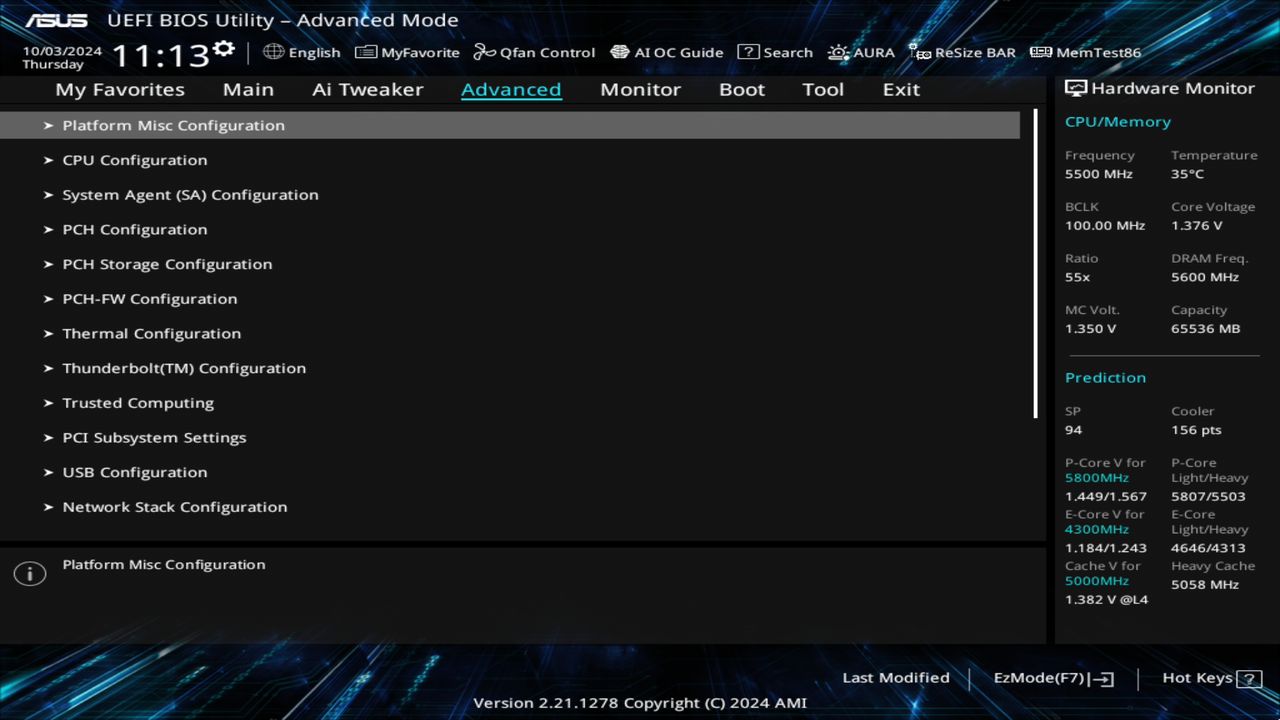The width and height of the screenshot is (1280, 720).
Task: Click the EzMode(F7) button
Action: (x=1052, y=677)
